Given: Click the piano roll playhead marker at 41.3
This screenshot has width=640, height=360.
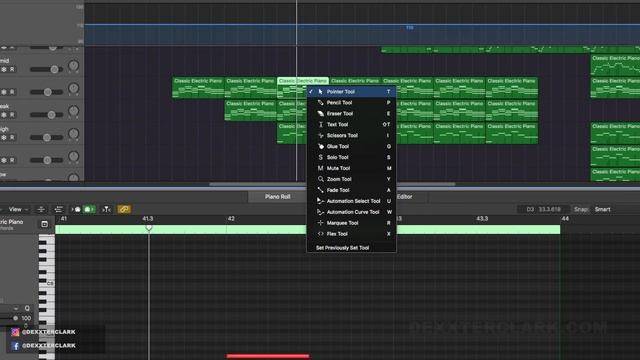Looking at the screenshot, I should pyautogui.click(x=149, y=227).
